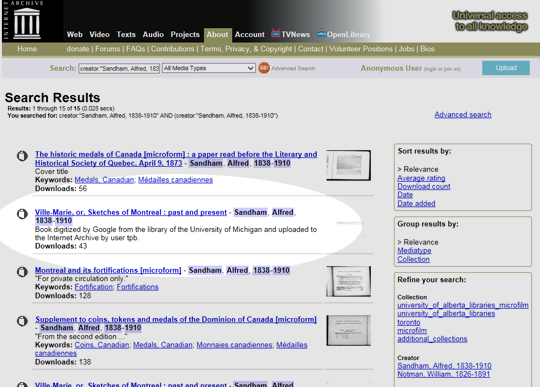Refine by creator Sandham, Alfred, 1838-1910
Screen dimensions: 540x387
[x=444, y=366]
